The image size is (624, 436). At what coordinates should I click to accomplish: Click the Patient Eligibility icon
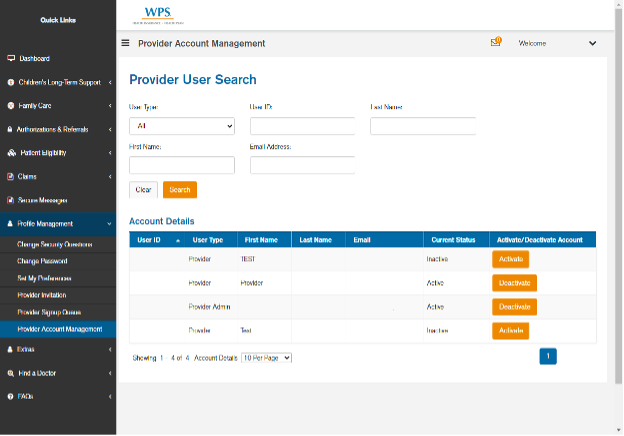click(11, 153)
